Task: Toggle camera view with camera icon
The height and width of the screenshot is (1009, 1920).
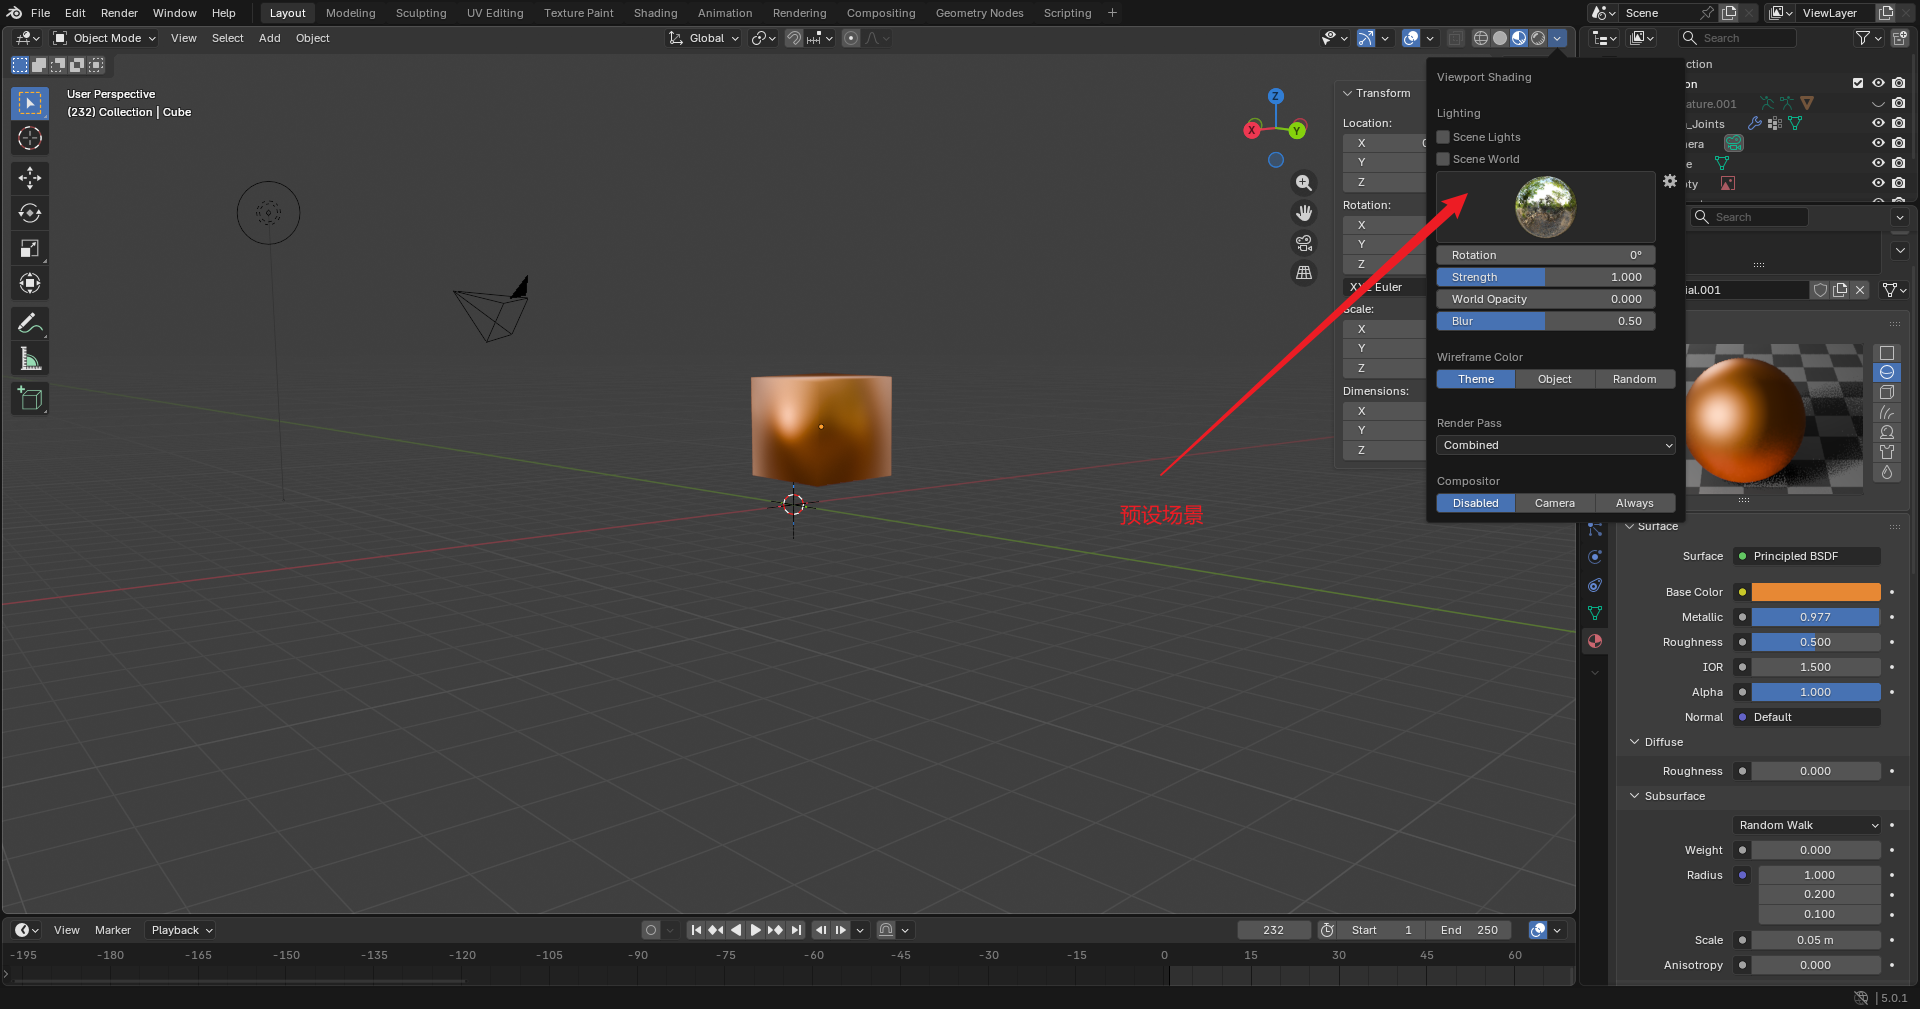Action: pyautogui.click(x=1304, y=243)
